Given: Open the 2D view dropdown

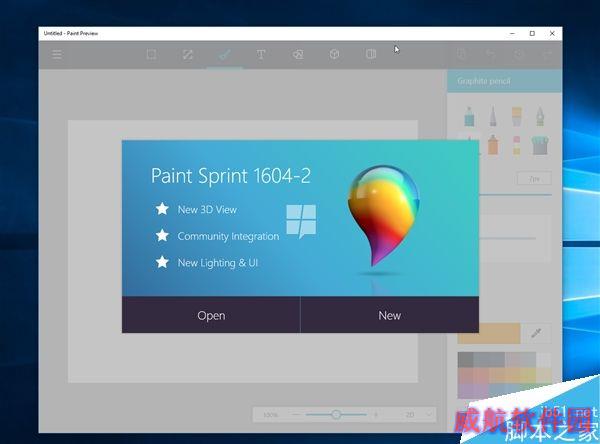Looking at the screenshot, I should (417, 415).
